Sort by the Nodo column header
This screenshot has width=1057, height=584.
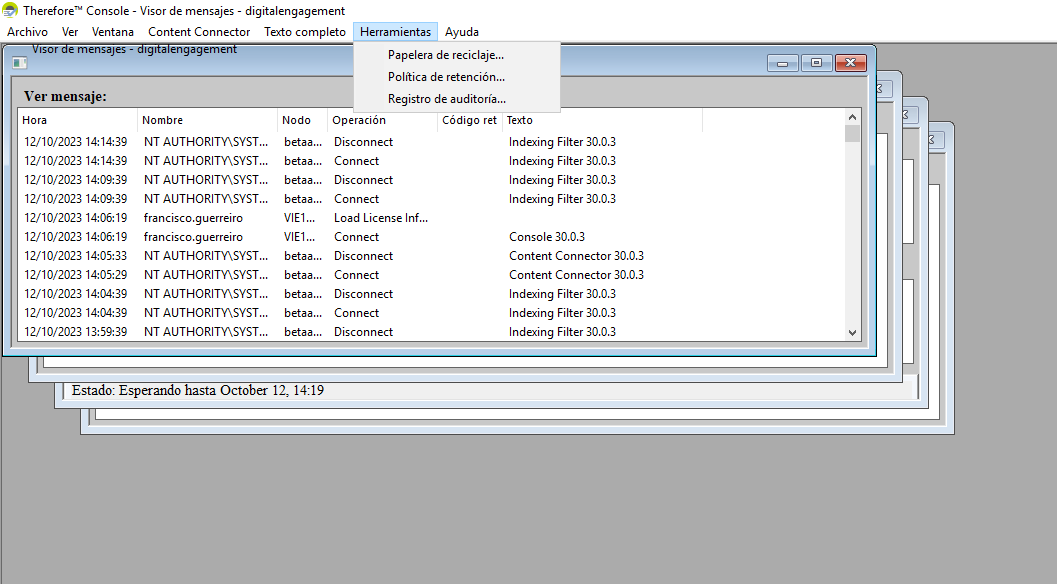point(302,120)
